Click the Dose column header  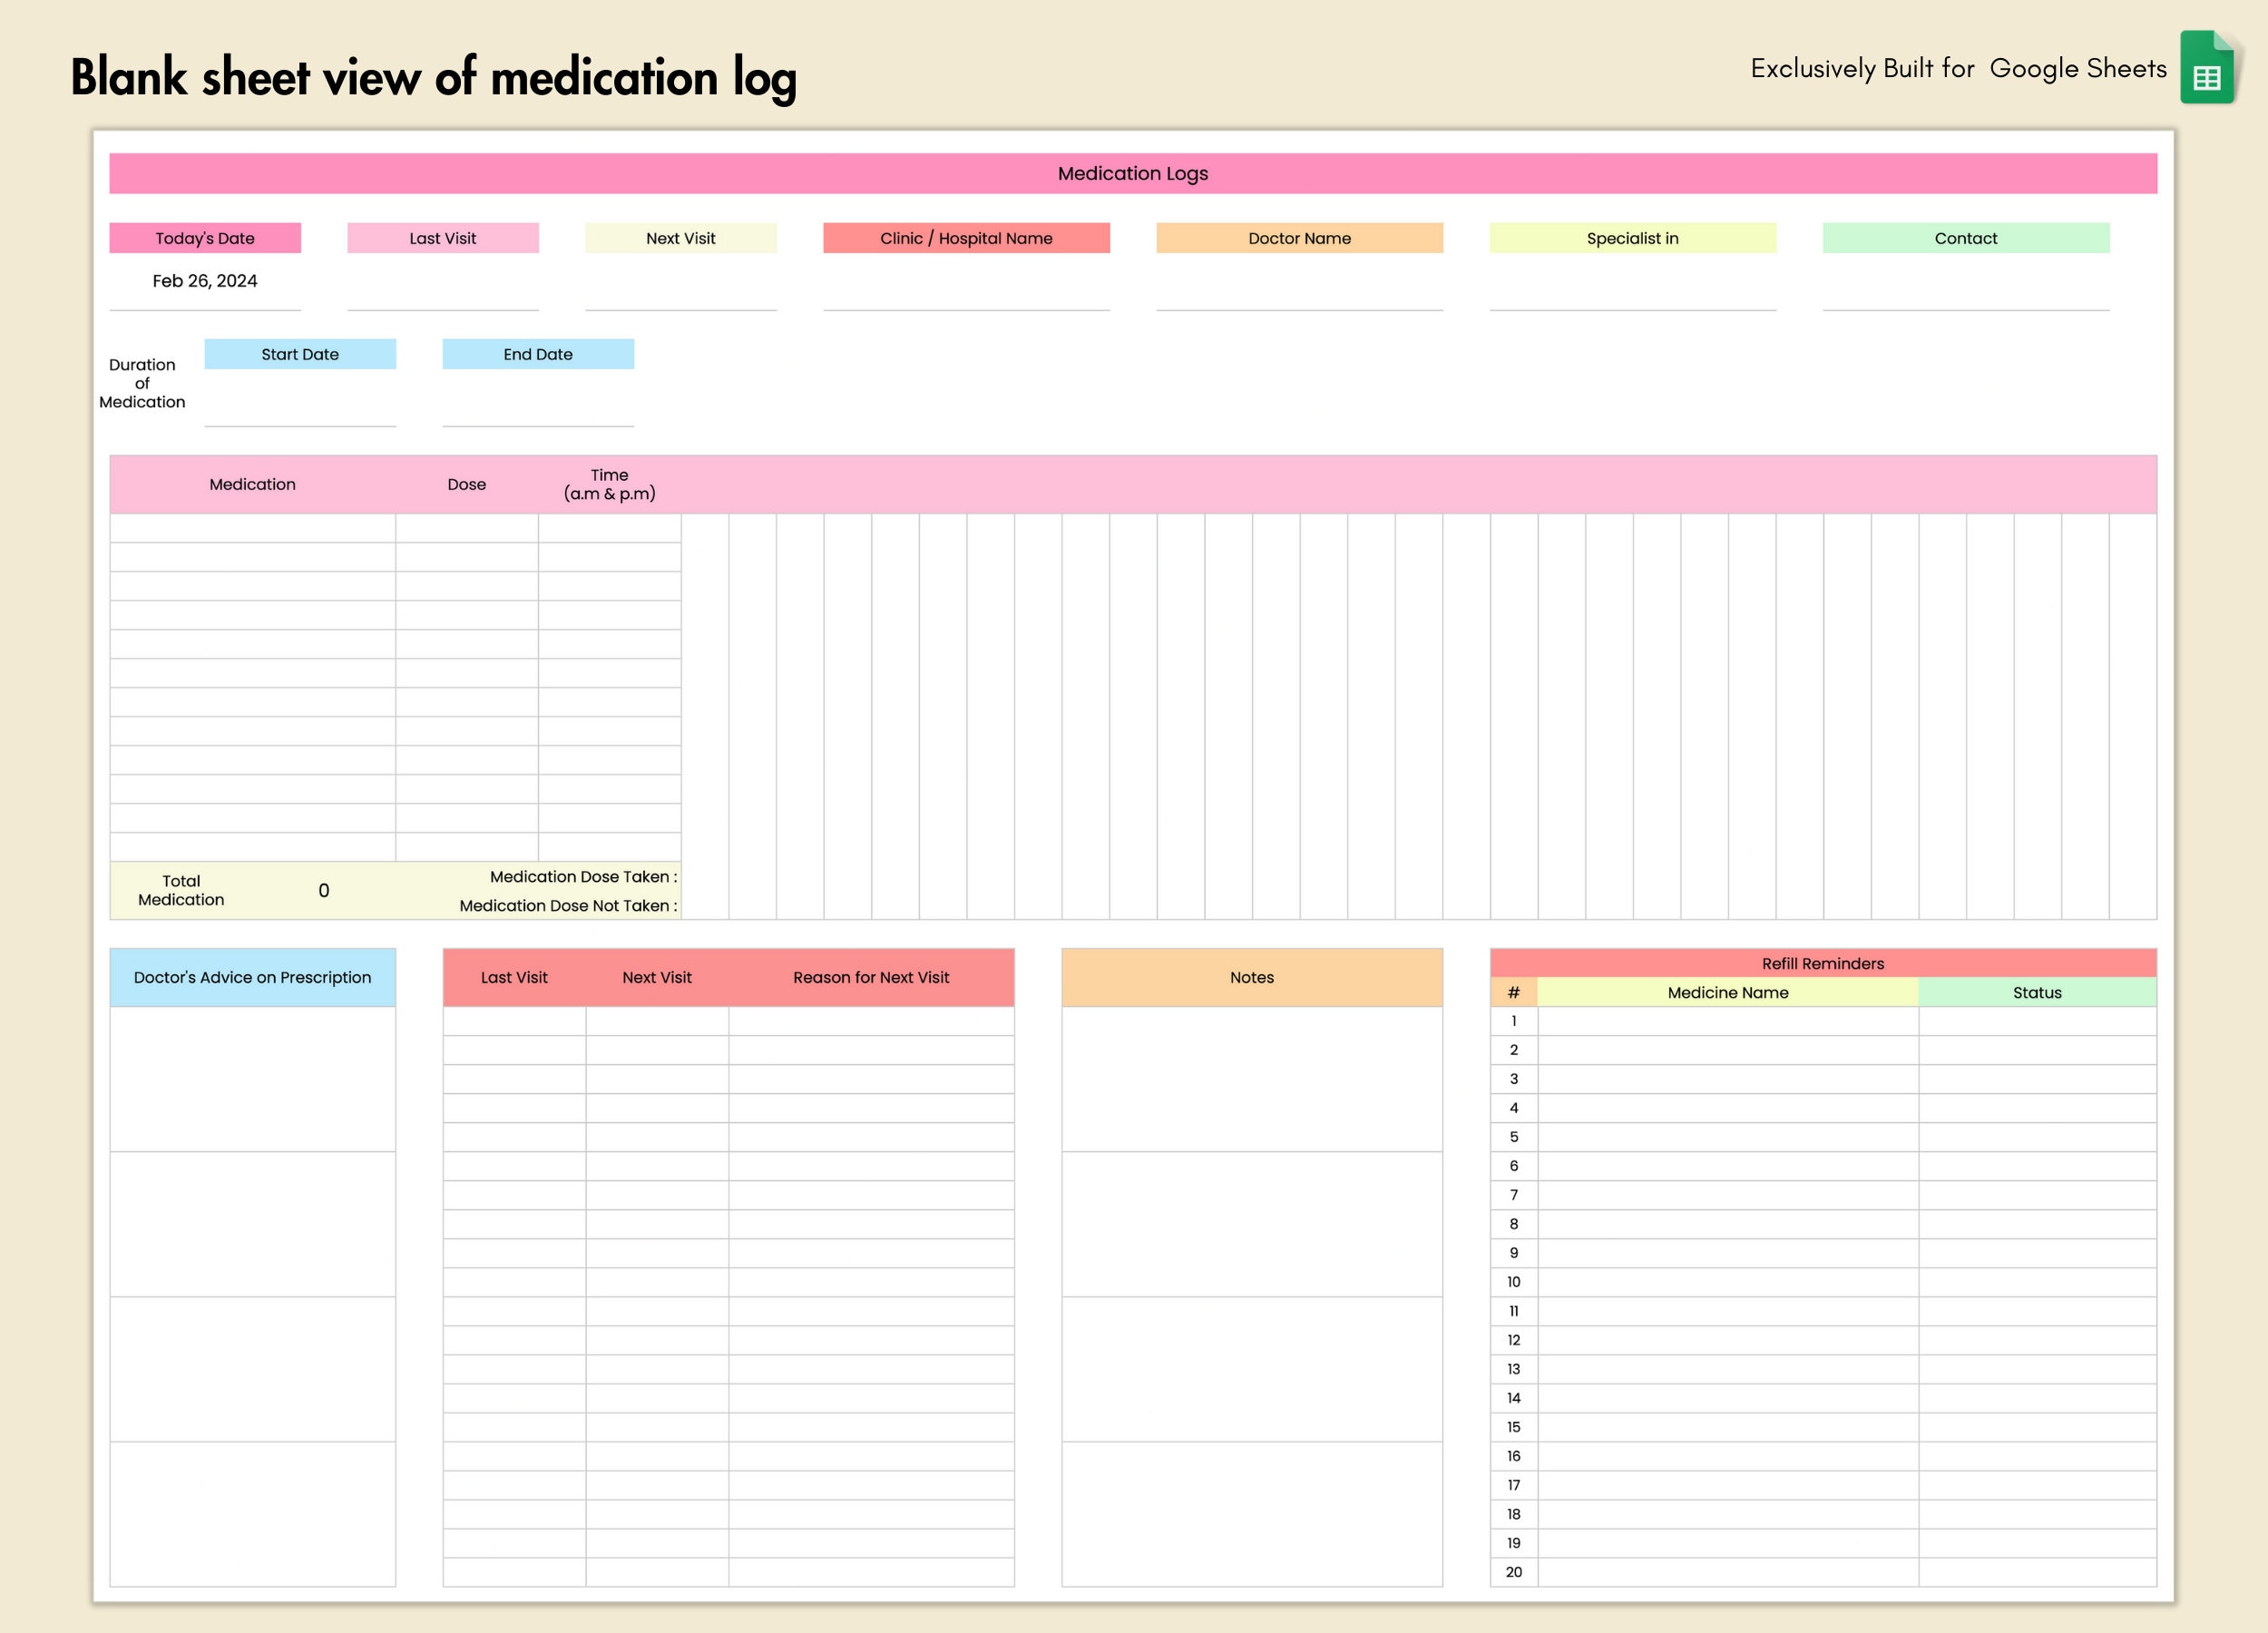(x=466, y=484)
